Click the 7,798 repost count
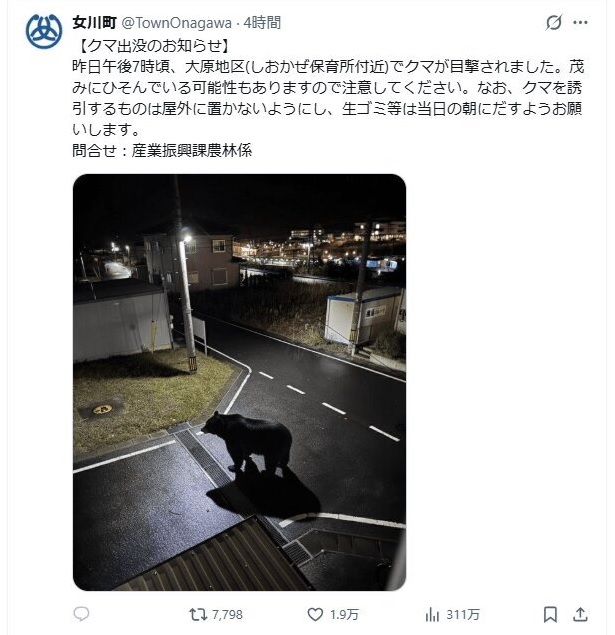The height and width of the screenshot is (635, 615). (228, 615)
